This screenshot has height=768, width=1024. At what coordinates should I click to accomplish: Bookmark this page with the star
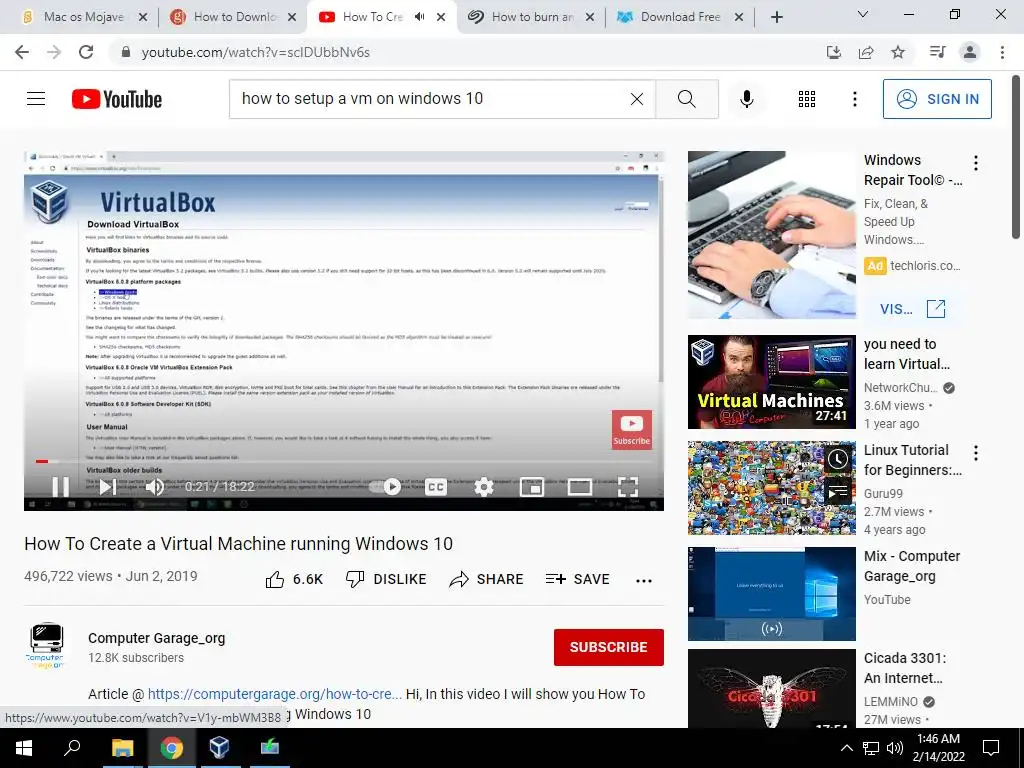tap(898, 52)
